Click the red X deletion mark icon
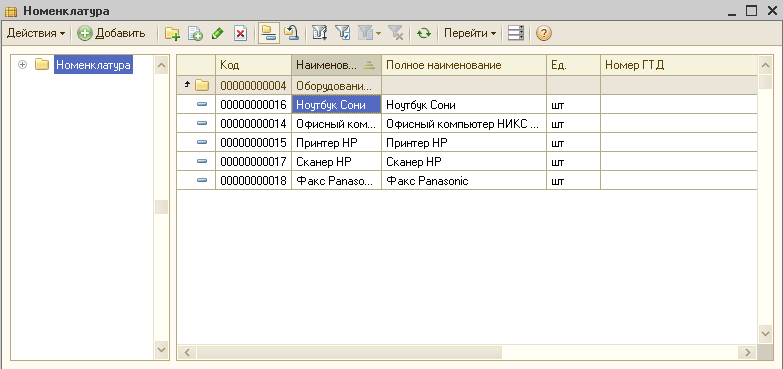This screenshot has height=369, width=783. click(x=241, y=33)
